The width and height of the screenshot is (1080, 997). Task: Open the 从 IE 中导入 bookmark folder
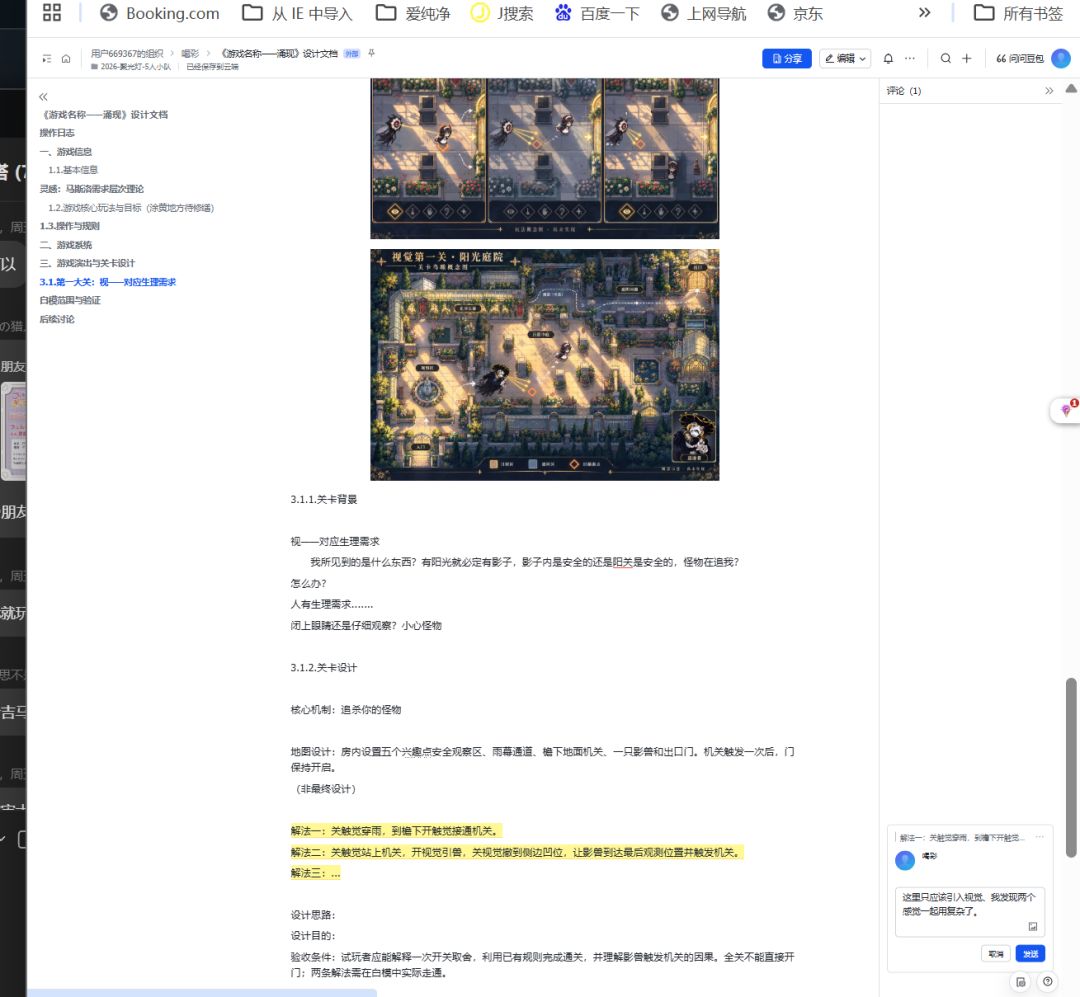coord(297,13)
